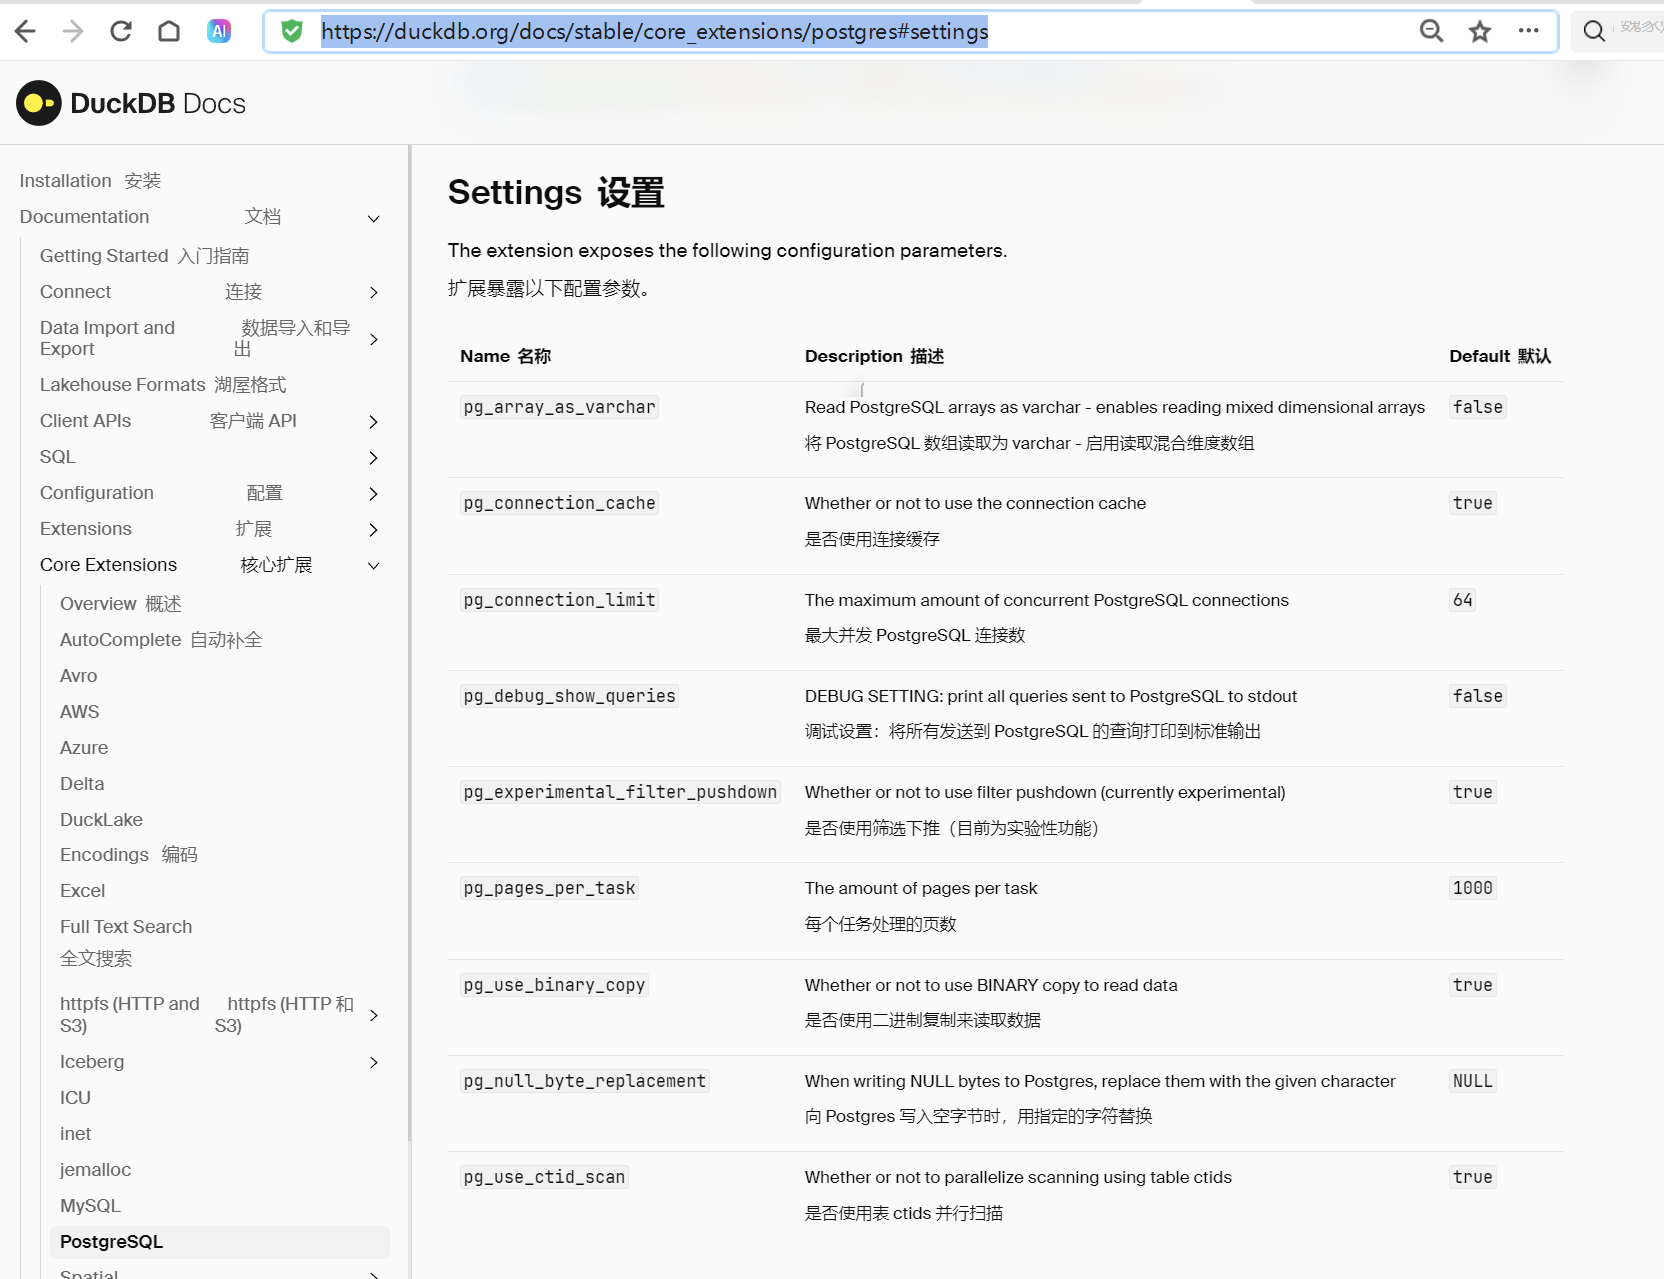Open the three-dots more options menu
1664x1279 pixels.
tap(1528, 31)
